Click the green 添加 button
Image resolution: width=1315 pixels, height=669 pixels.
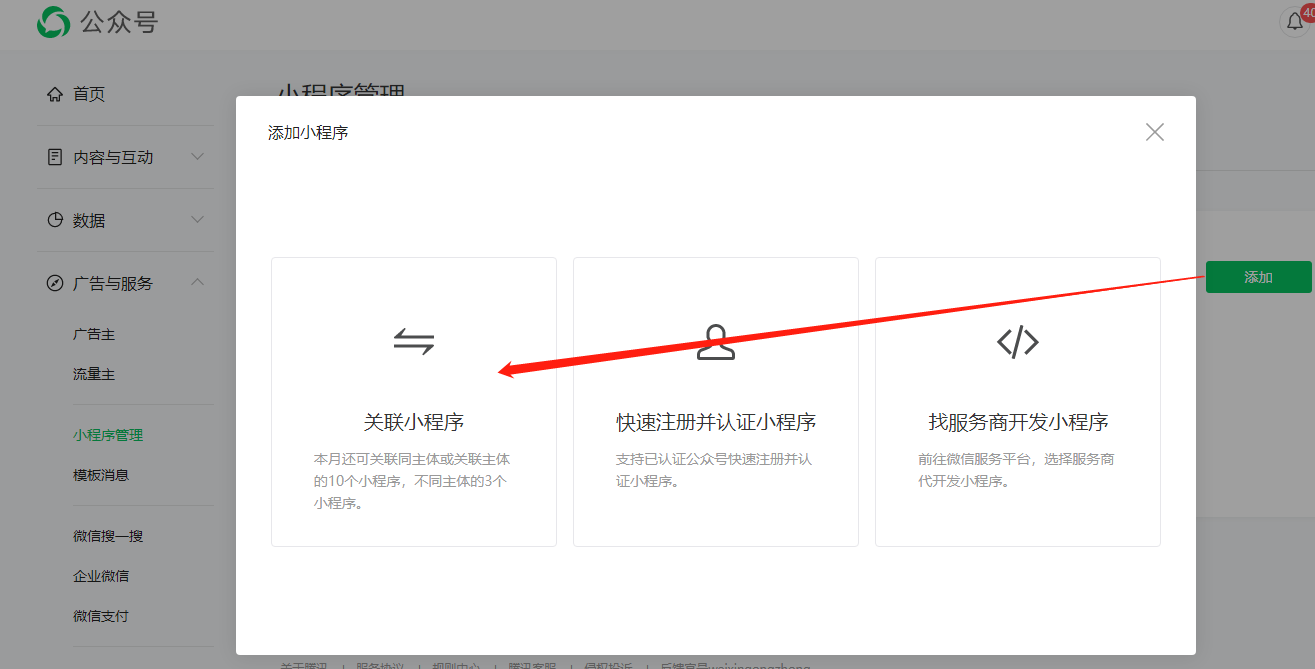click(x=1258, y=277)
